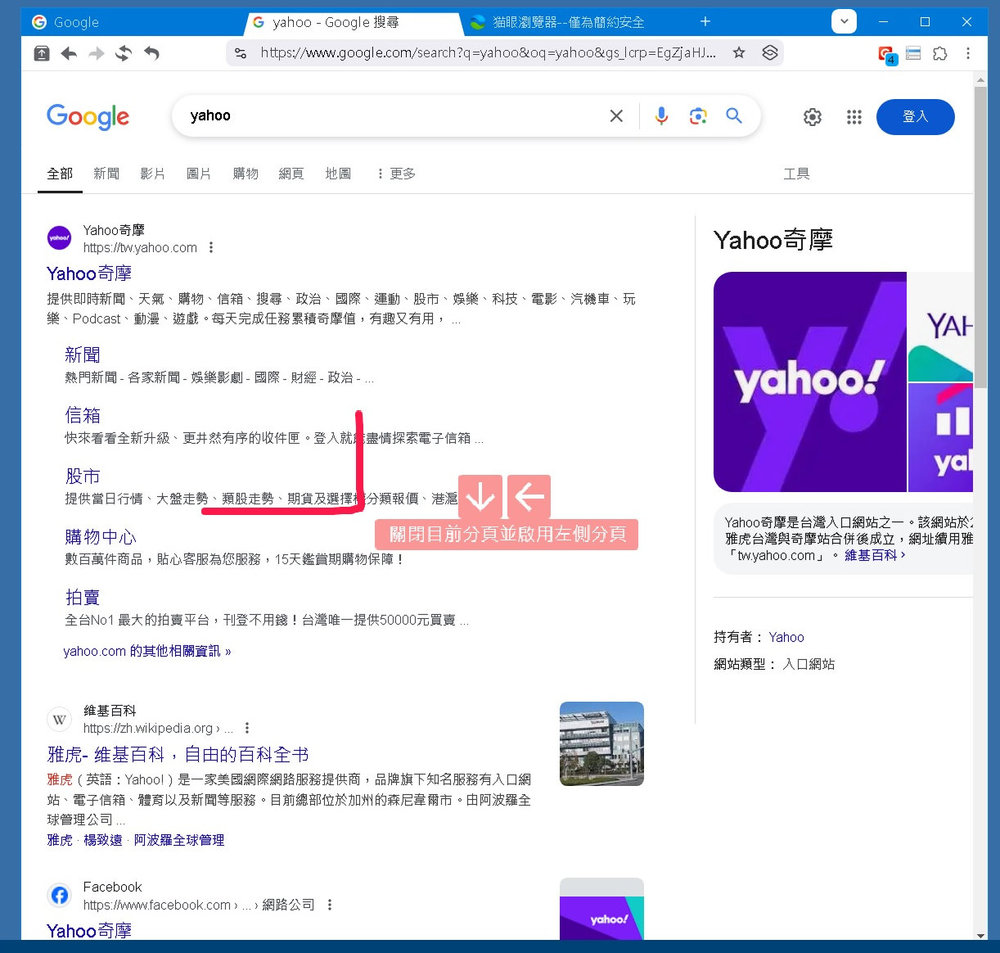
Task: Open Google apps grid
Action: [x=854, y=117]
